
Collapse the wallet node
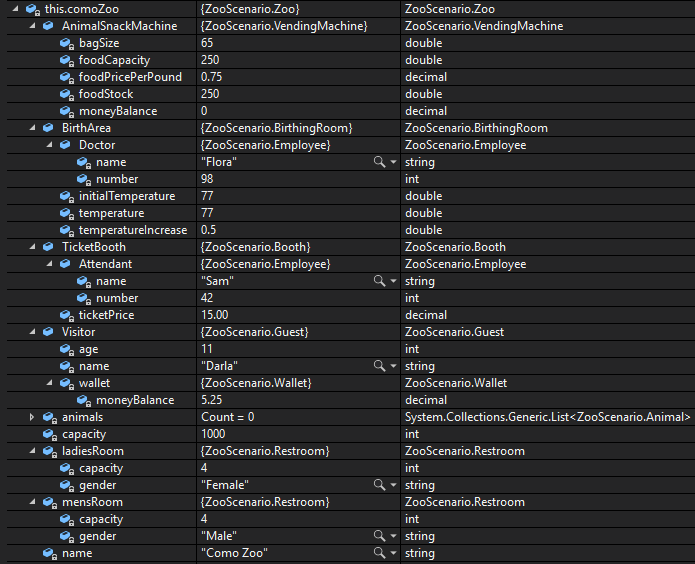coord(50,383)
